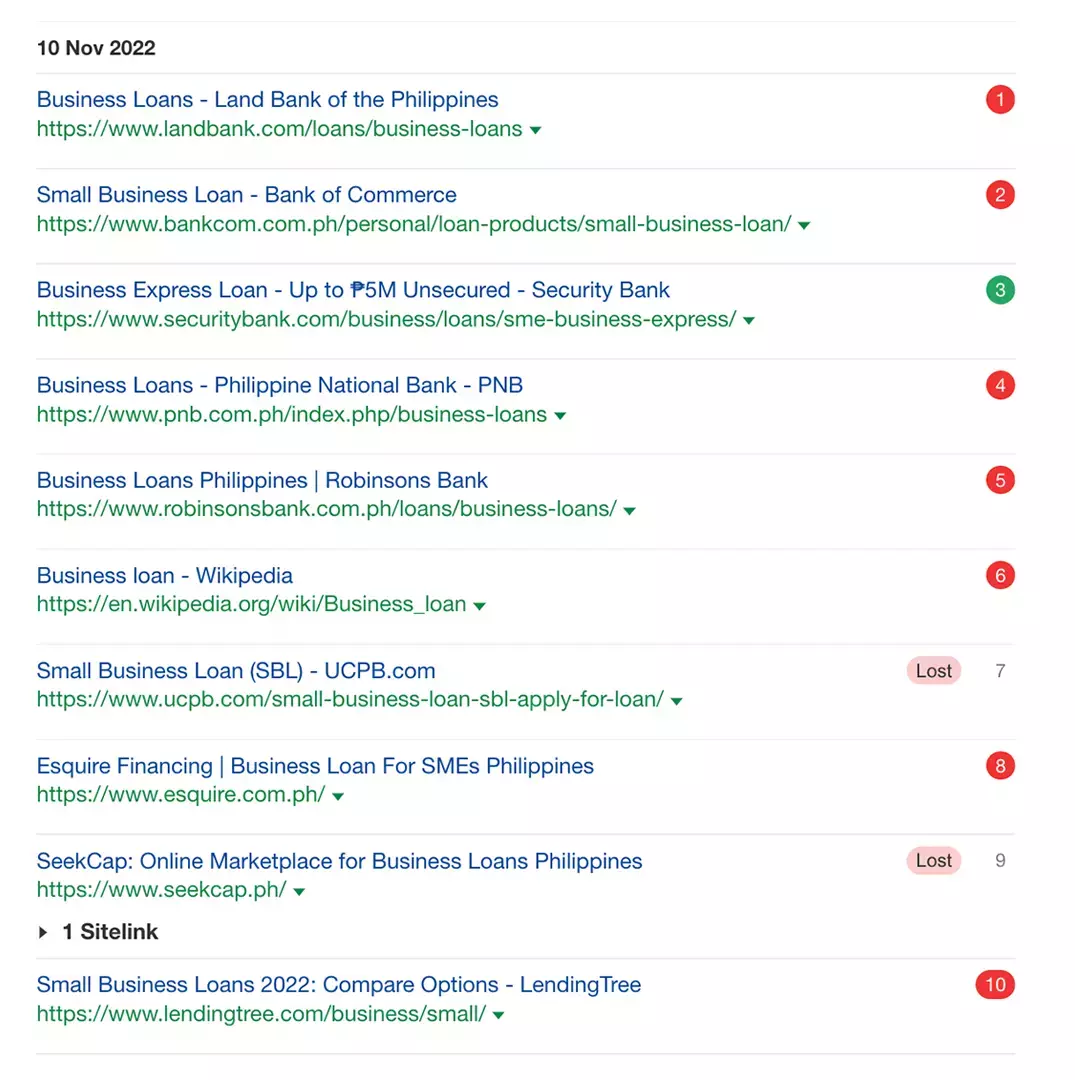1075x1080 pixels.
Task: Open Small Business Loan (SBL) - UCPB.com title
Action: 236,670
